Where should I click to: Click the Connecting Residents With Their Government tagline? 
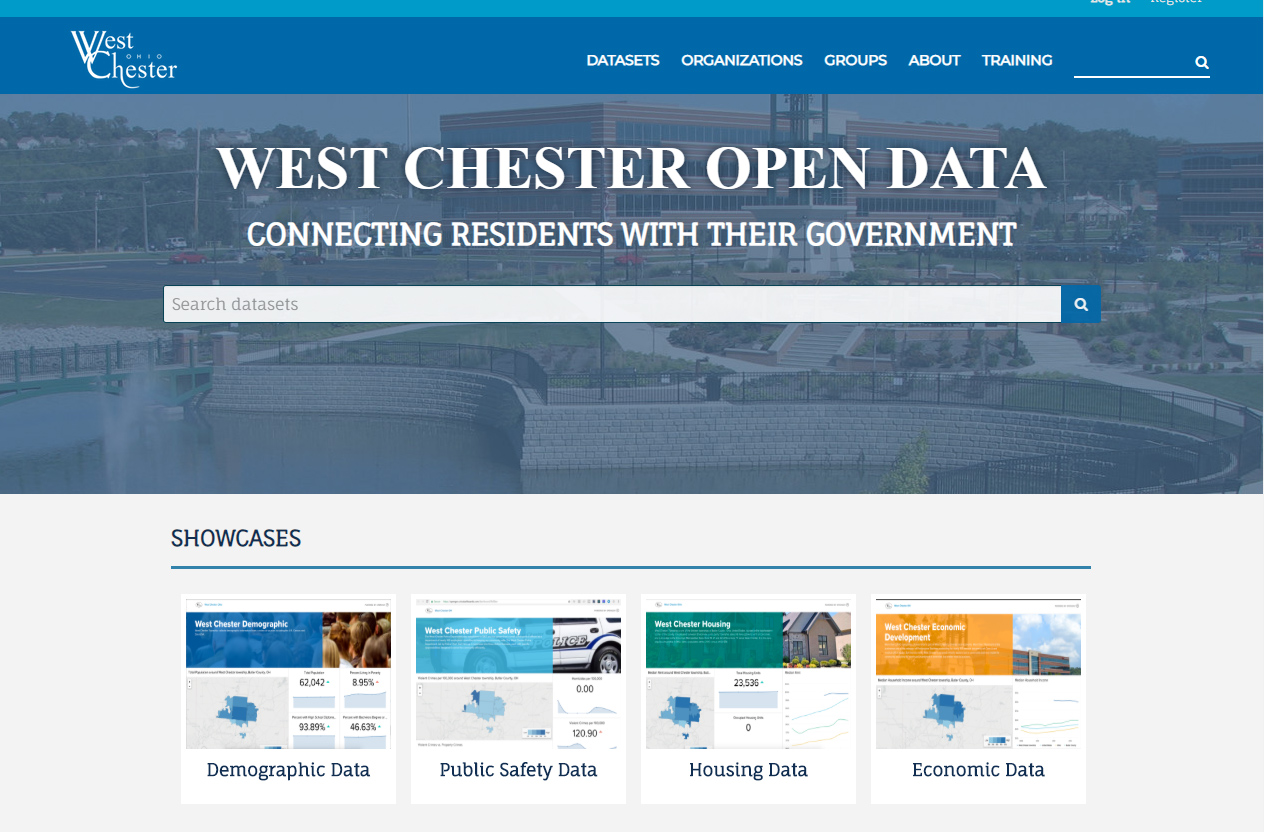pyautogui.click(x=631, y=235)
